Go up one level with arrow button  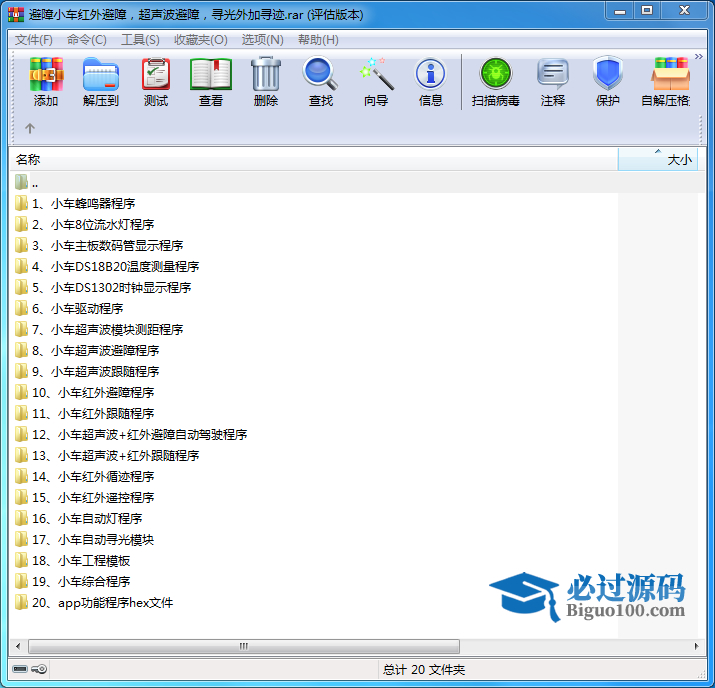(30, 128)
